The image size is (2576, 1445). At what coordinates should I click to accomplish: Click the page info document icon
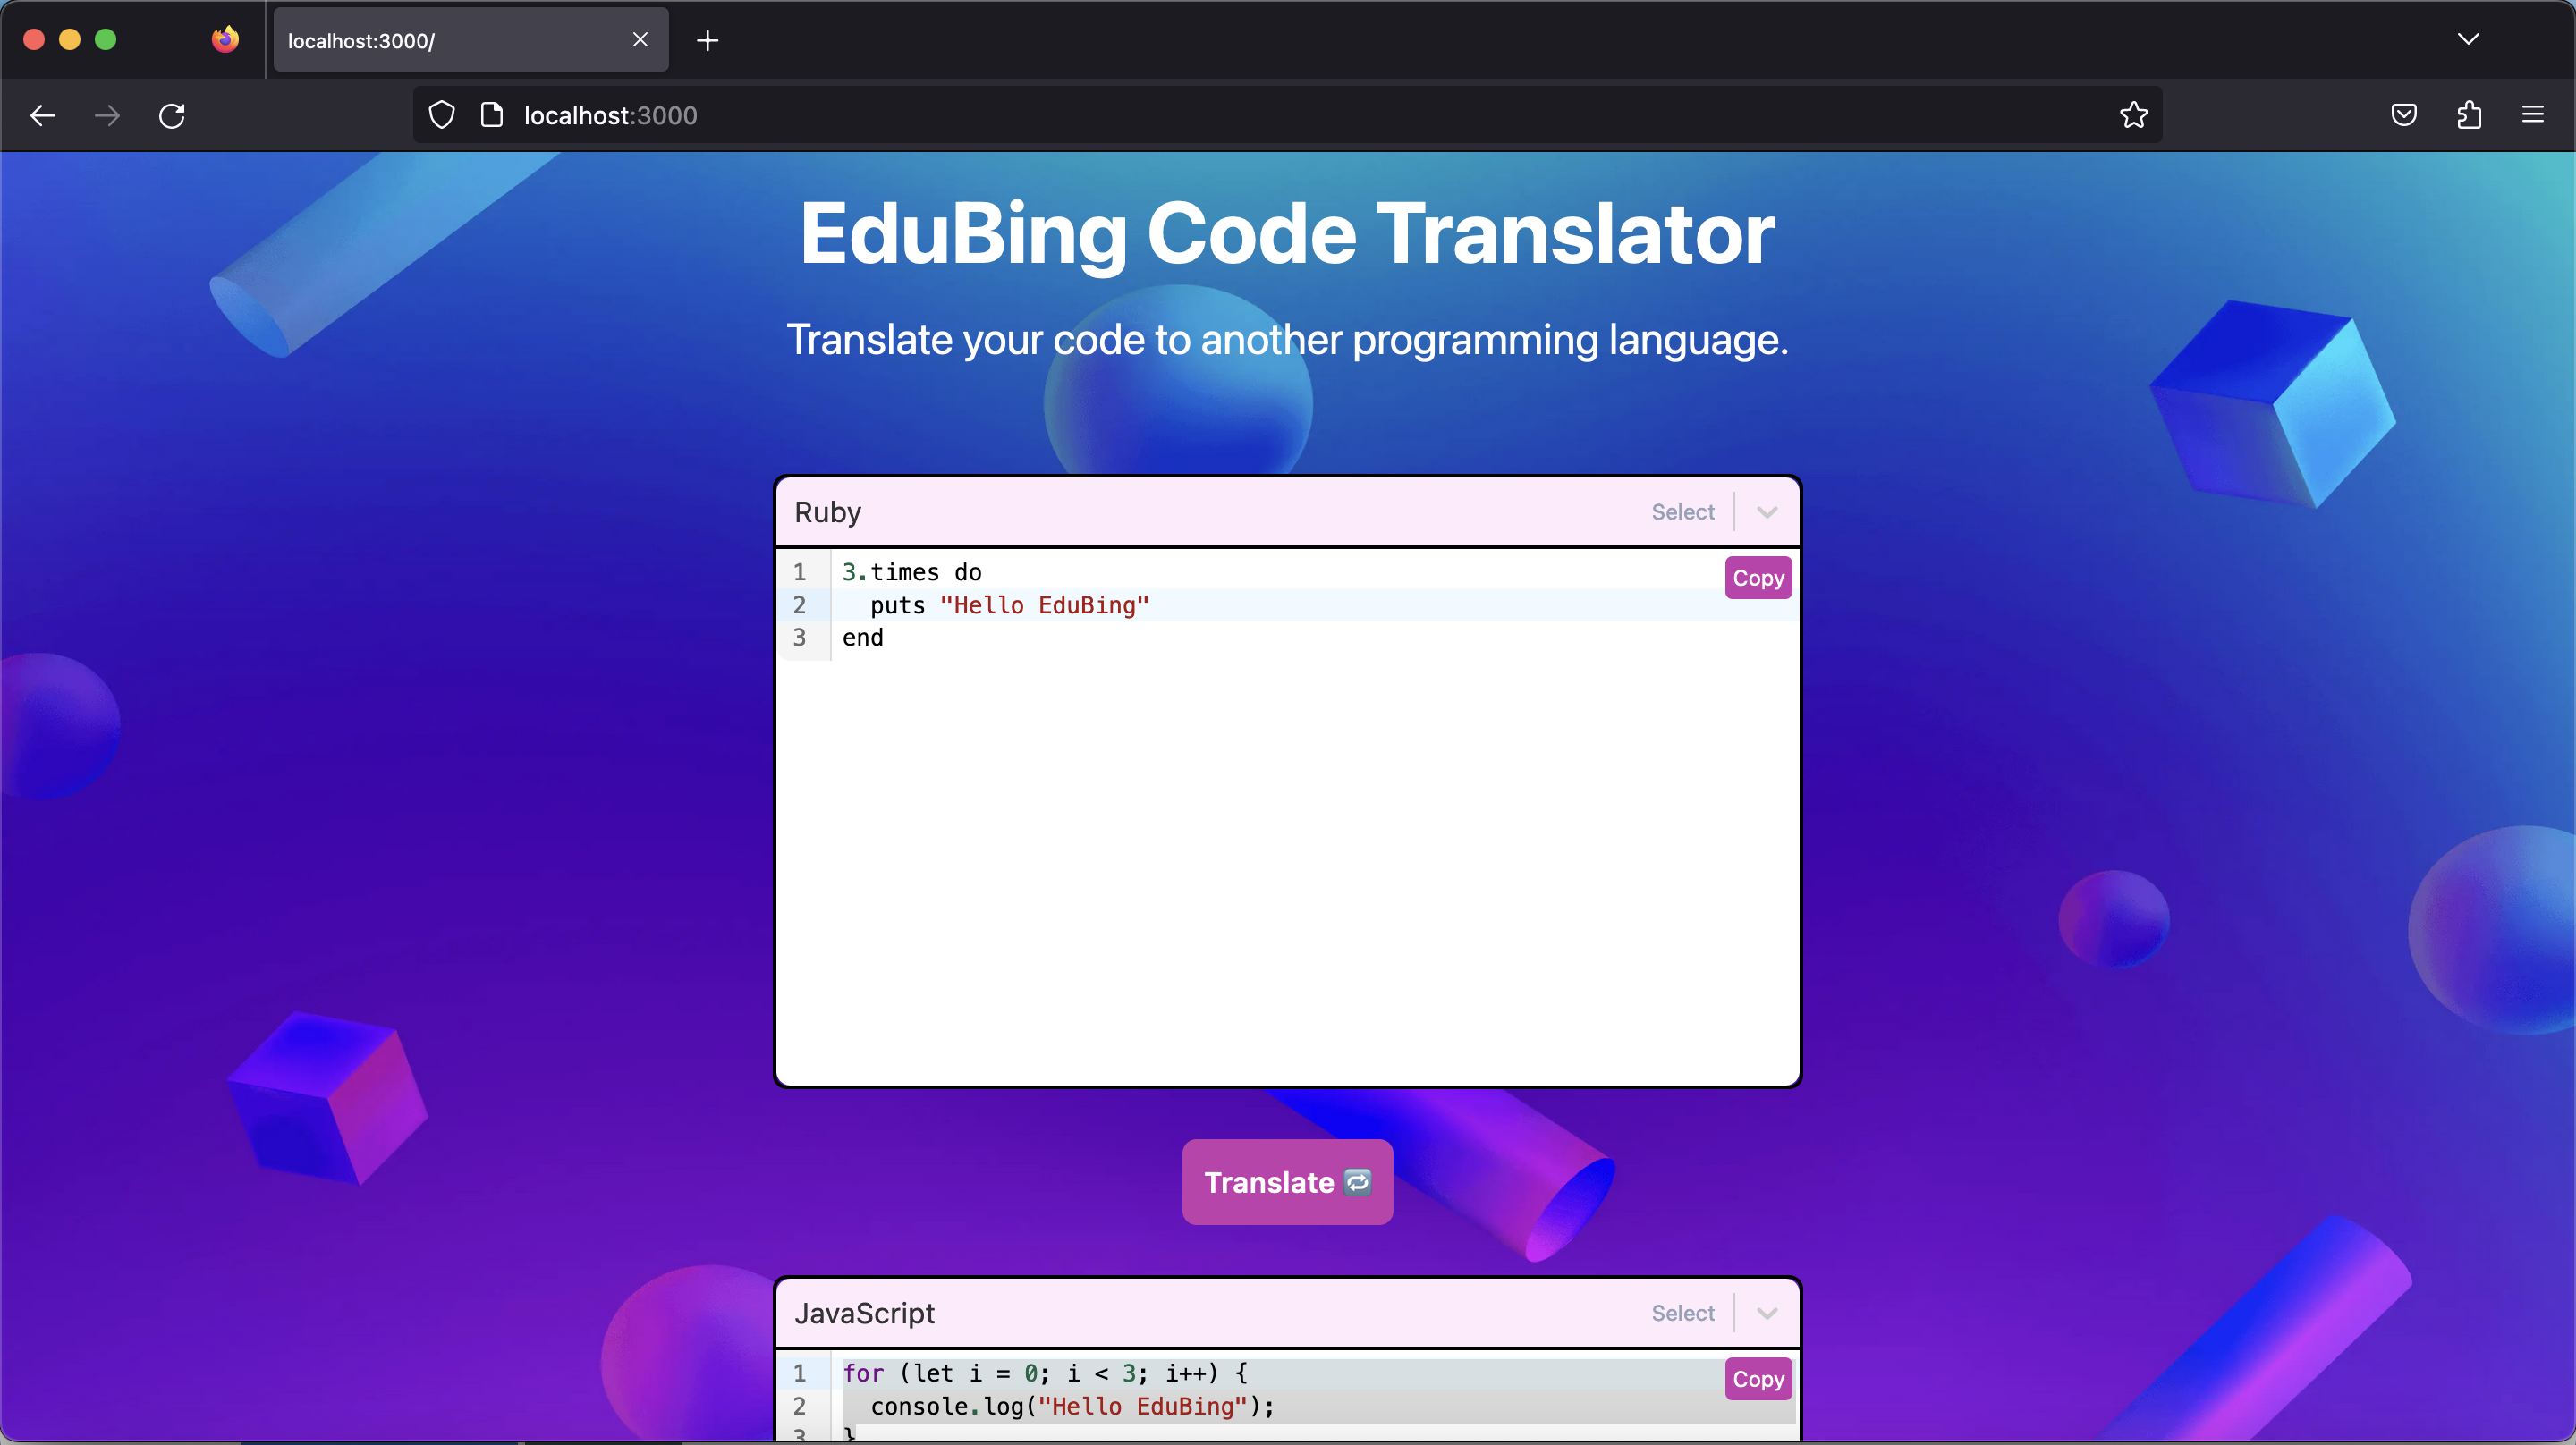pyautogui.click(x=491, y=115)
